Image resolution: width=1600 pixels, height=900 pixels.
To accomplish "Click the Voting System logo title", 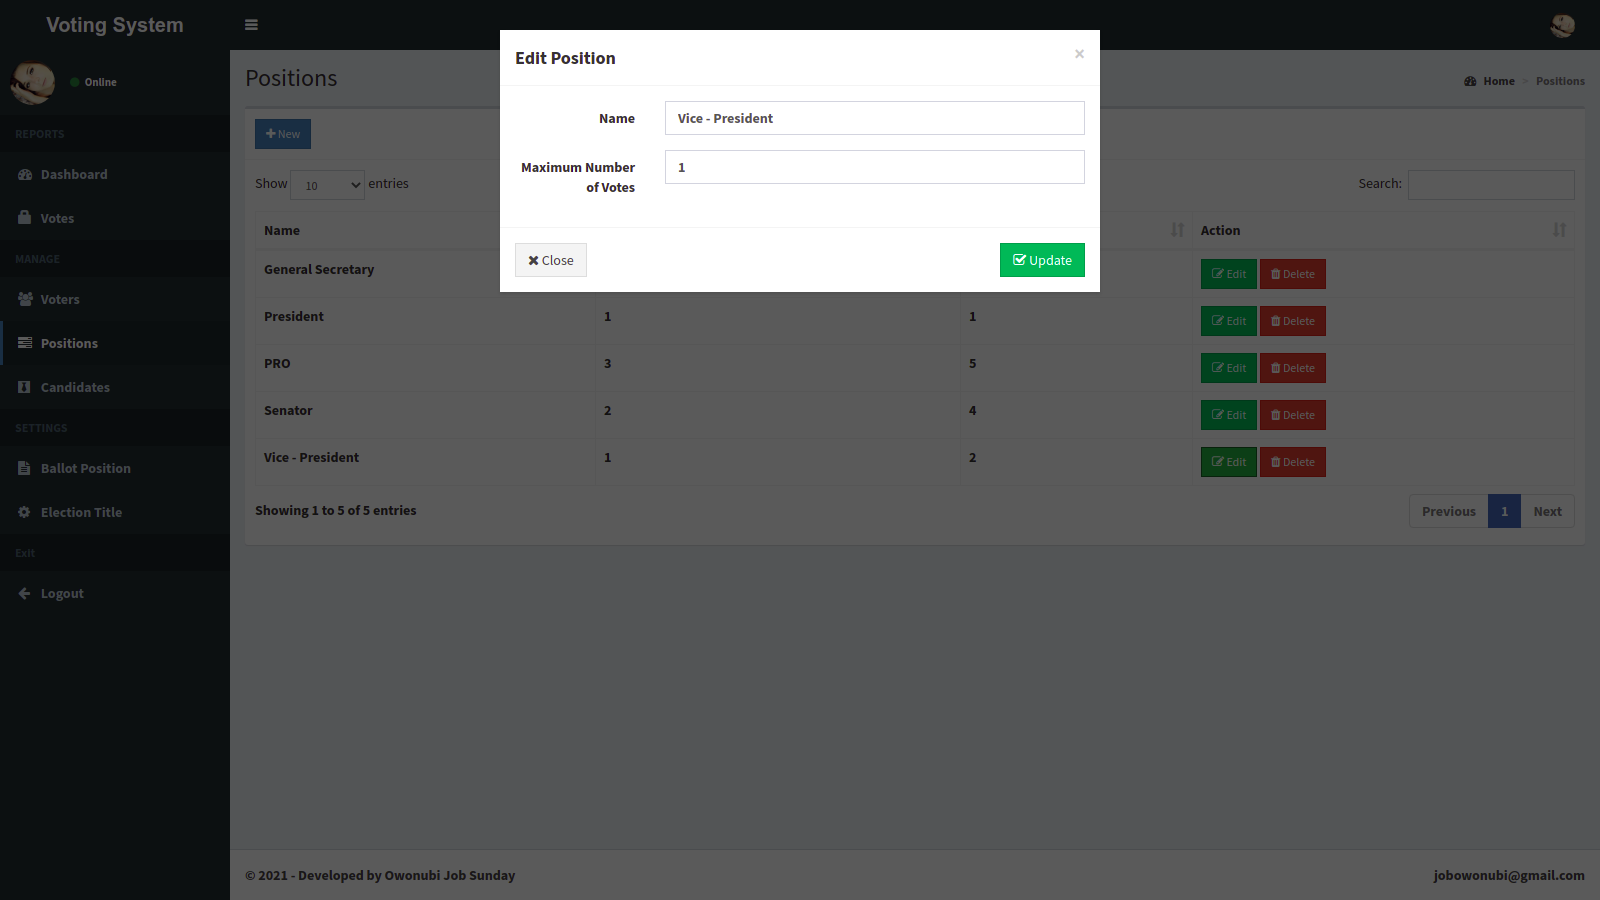I will click(x=115, y=25).
